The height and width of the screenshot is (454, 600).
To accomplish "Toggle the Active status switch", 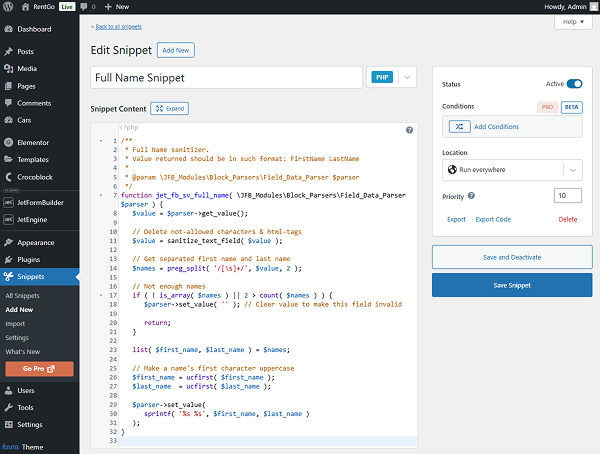I will tap(574, 84).
